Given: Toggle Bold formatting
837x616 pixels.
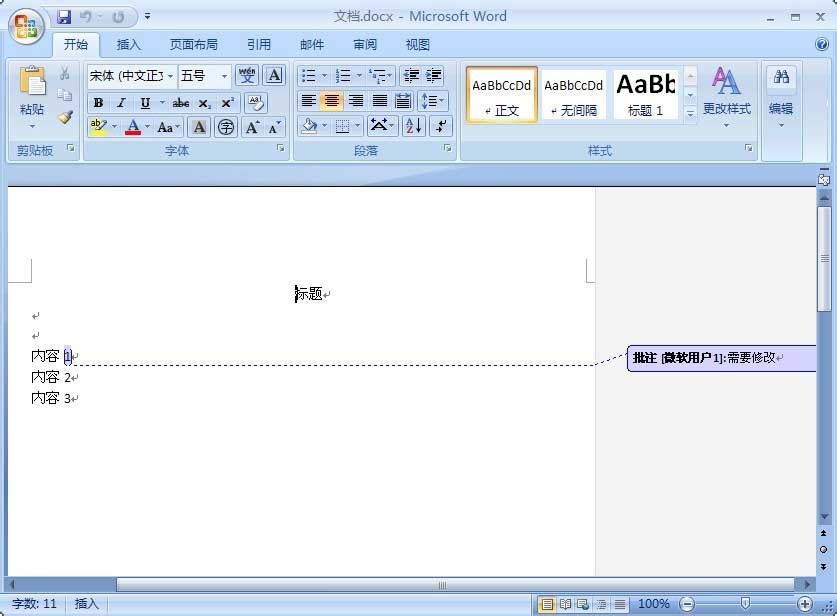Looking at the screenshot, I should coord(98,103).
